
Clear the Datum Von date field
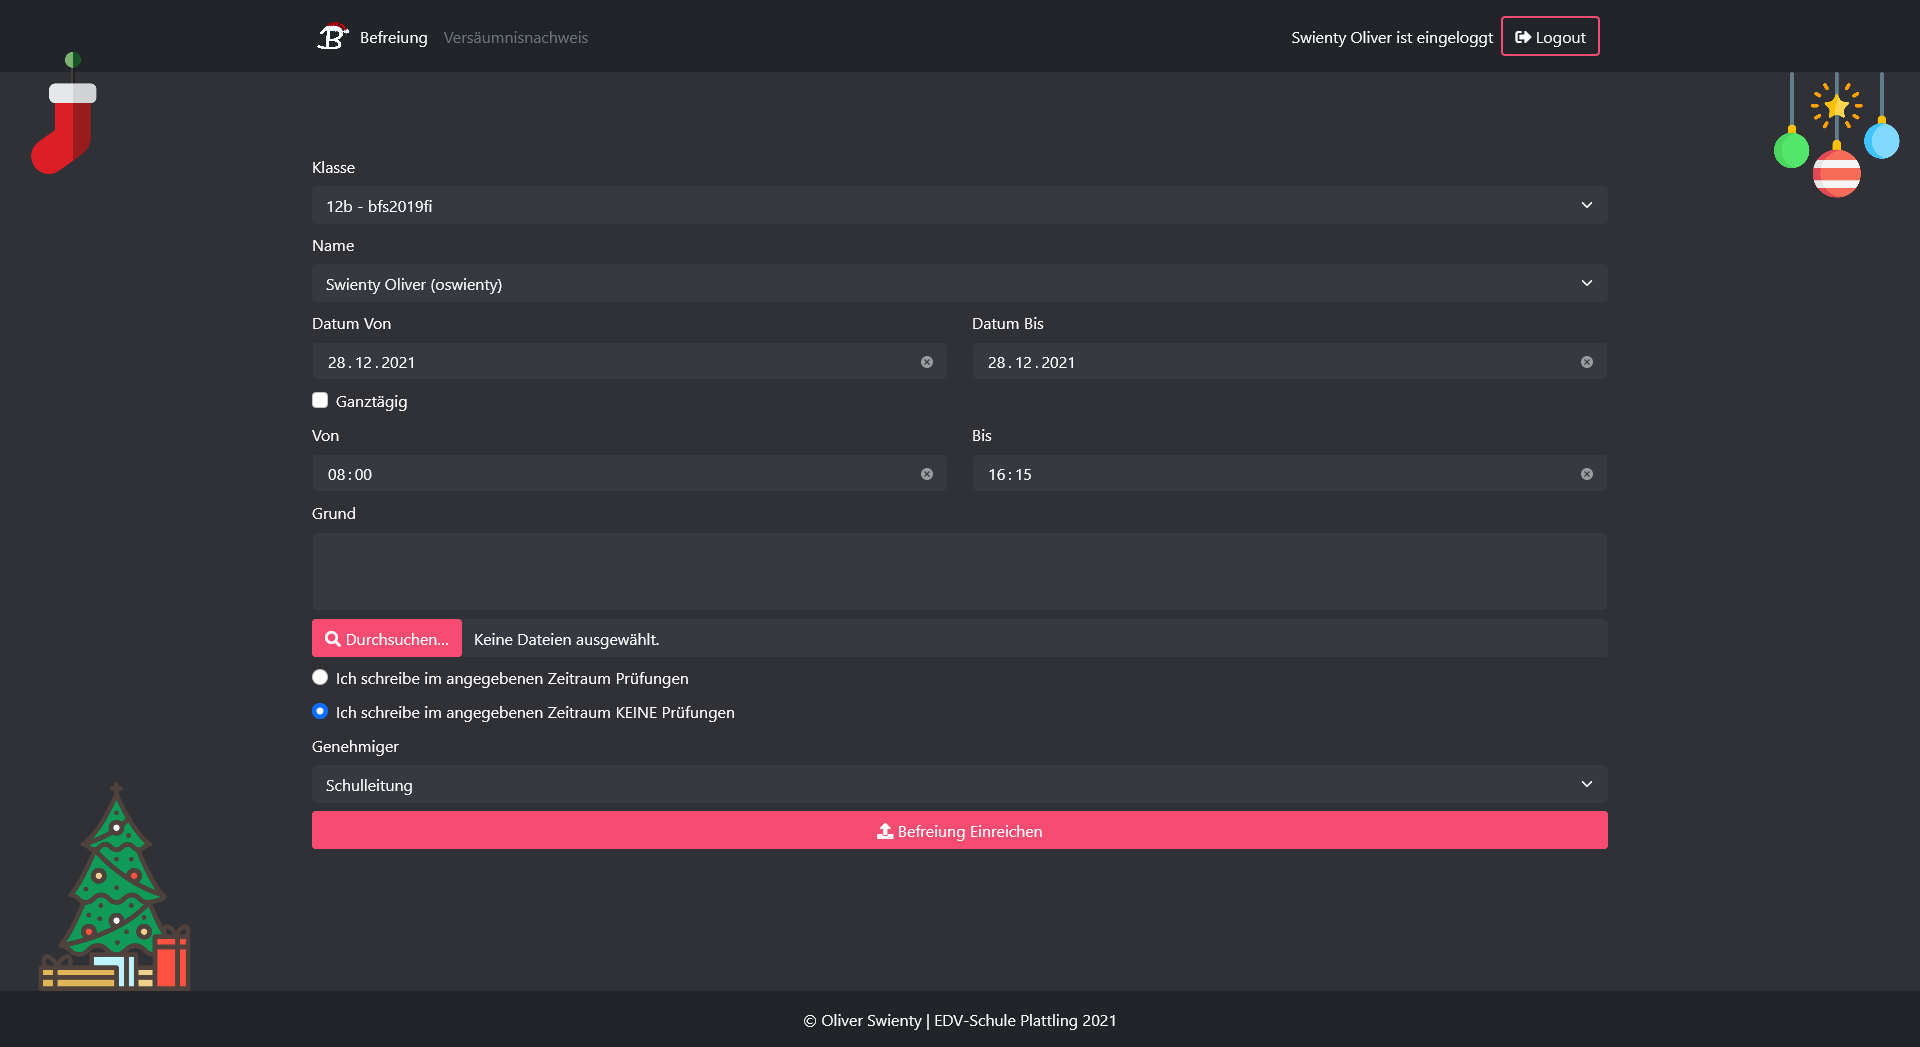[x=927, y=362]
